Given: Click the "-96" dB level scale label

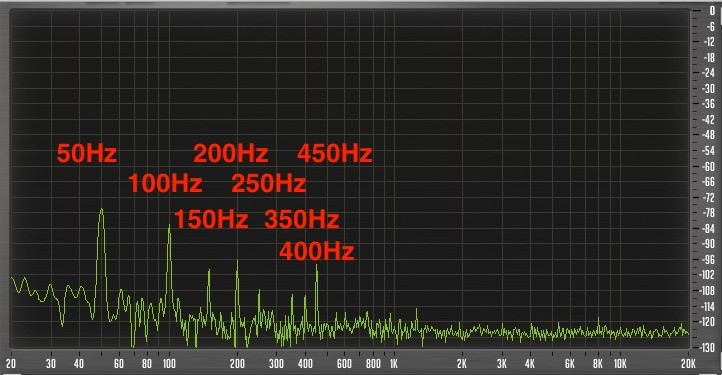Looking at the screenshot, I should [x=708, y=260].
